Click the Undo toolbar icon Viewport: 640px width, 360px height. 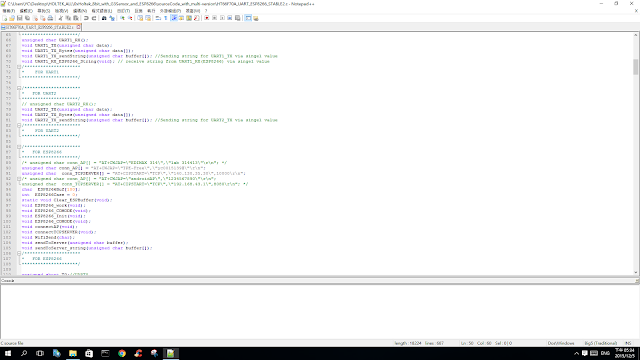tap(86, 18)
